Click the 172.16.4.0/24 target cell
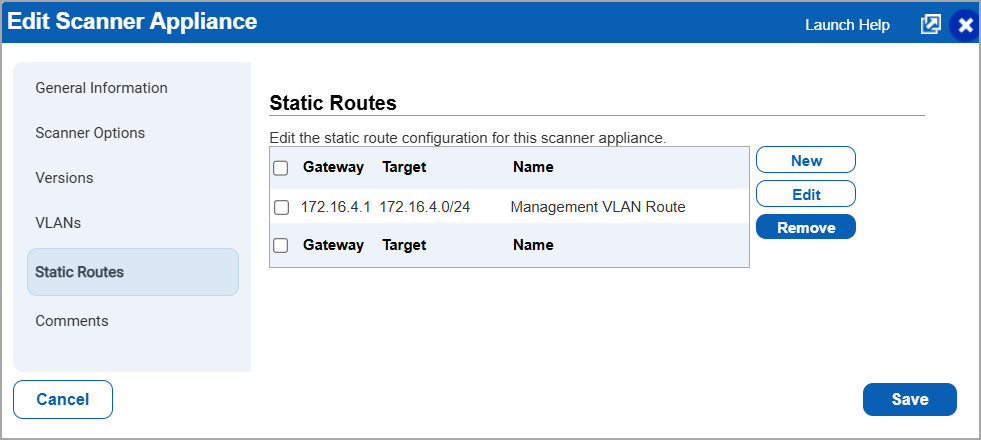The width and height of the screenshot is (981, 440). tap(425, 207)
